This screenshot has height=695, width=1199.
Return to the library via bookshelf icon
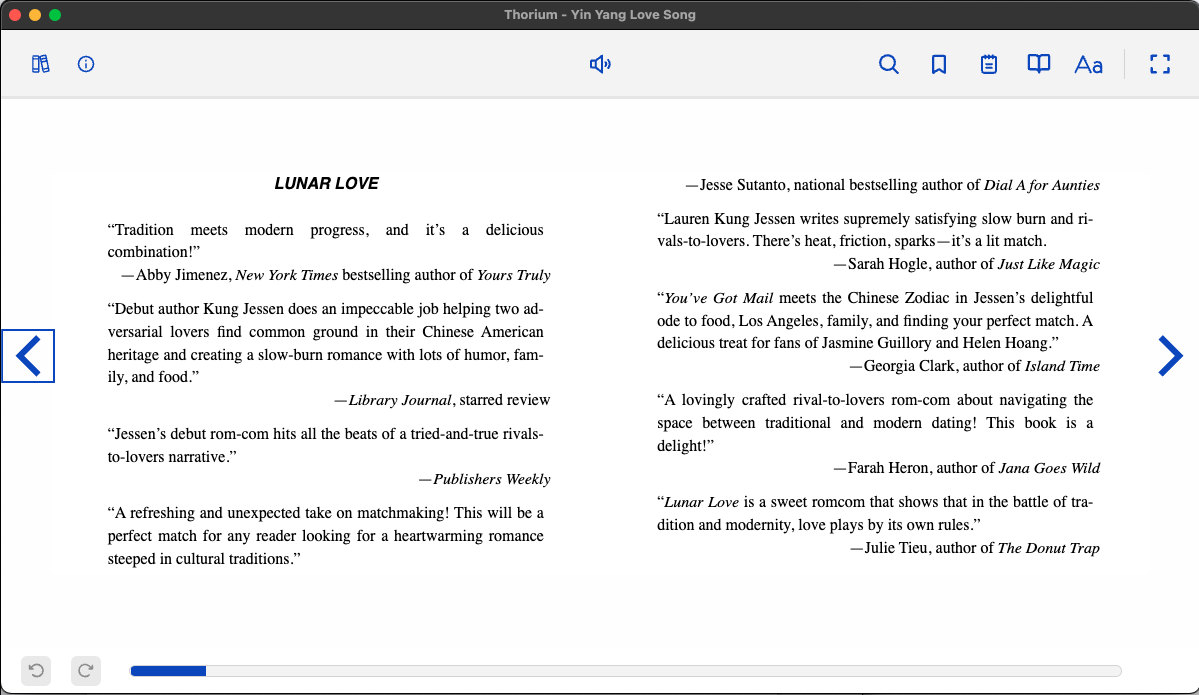tap(41, 64)
